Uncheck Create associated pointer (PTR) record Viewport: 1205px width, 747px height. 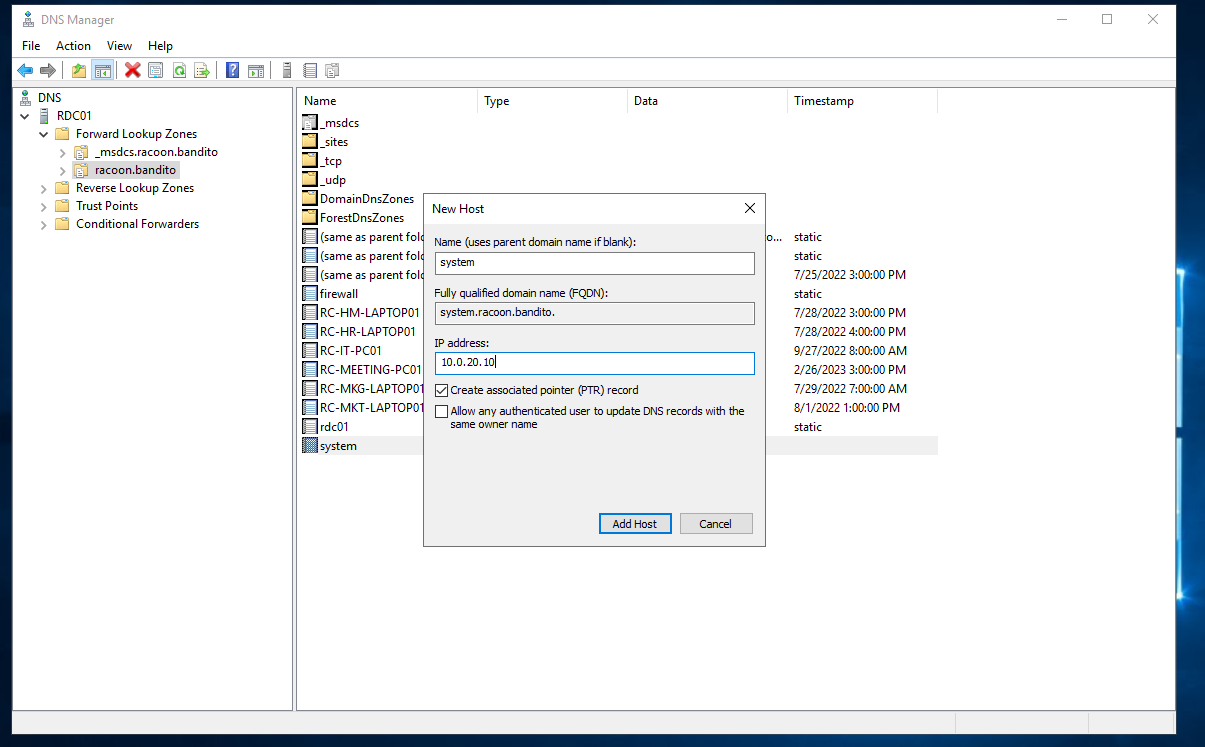point(442,390)
